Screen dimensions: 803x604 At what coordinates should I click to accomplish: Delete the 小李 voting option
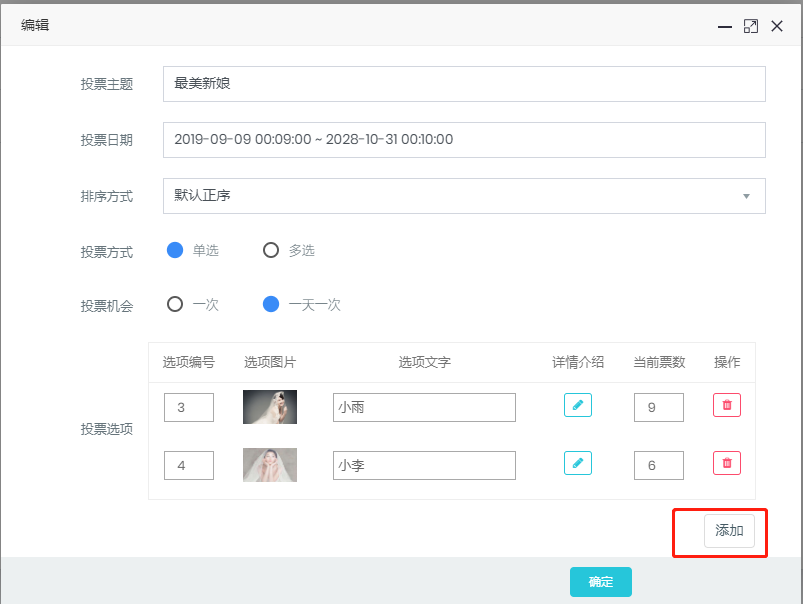[727, 463]
